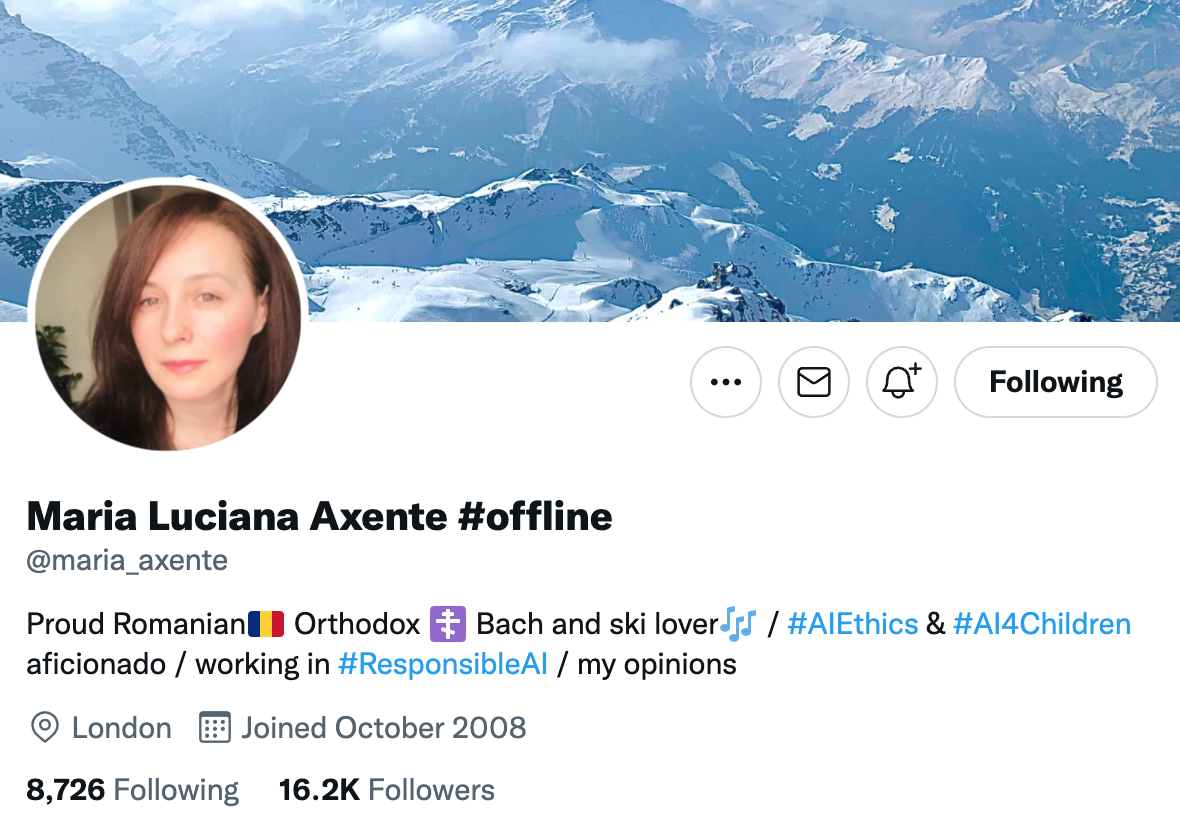This screenshot has width=1180, height=822.
Task: Click the envelope message icon
Action: click(x=813, y=382)
